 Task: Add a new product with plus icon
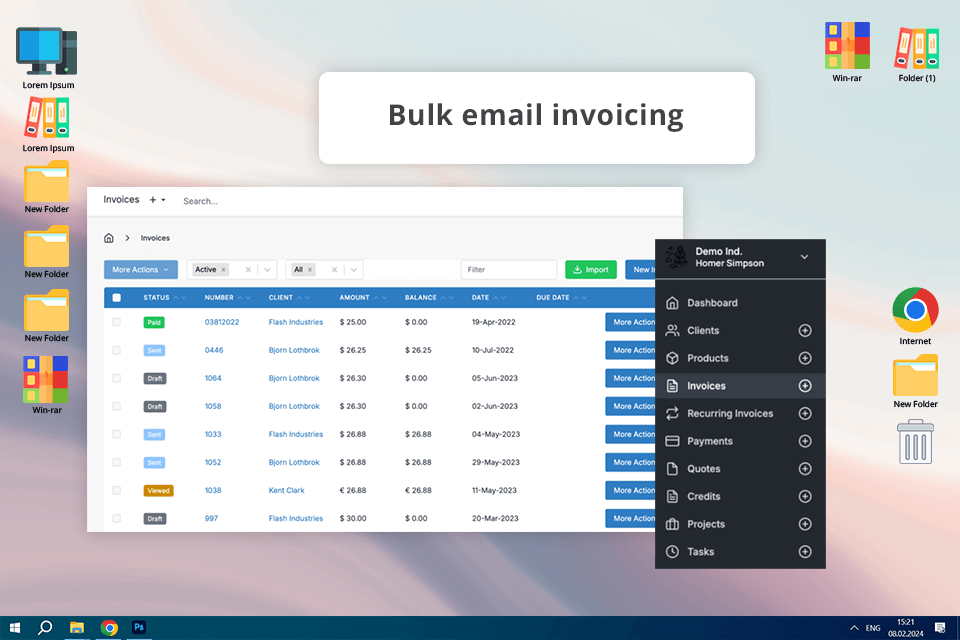coord(805,358)
